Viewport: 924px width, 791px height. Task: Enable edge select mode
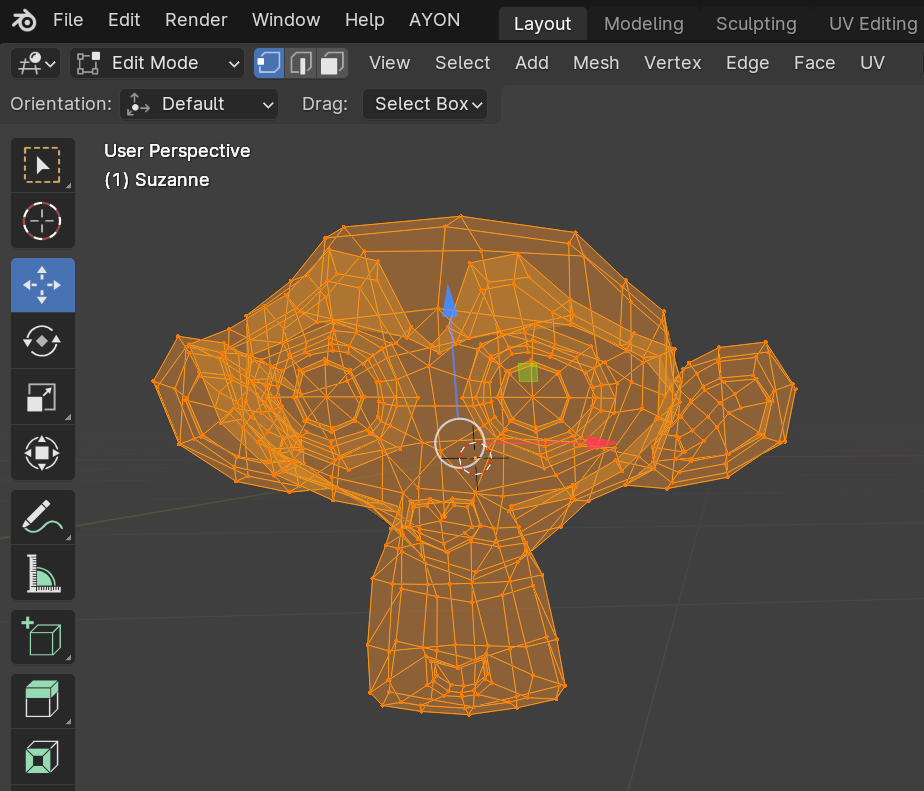[301, 63]
